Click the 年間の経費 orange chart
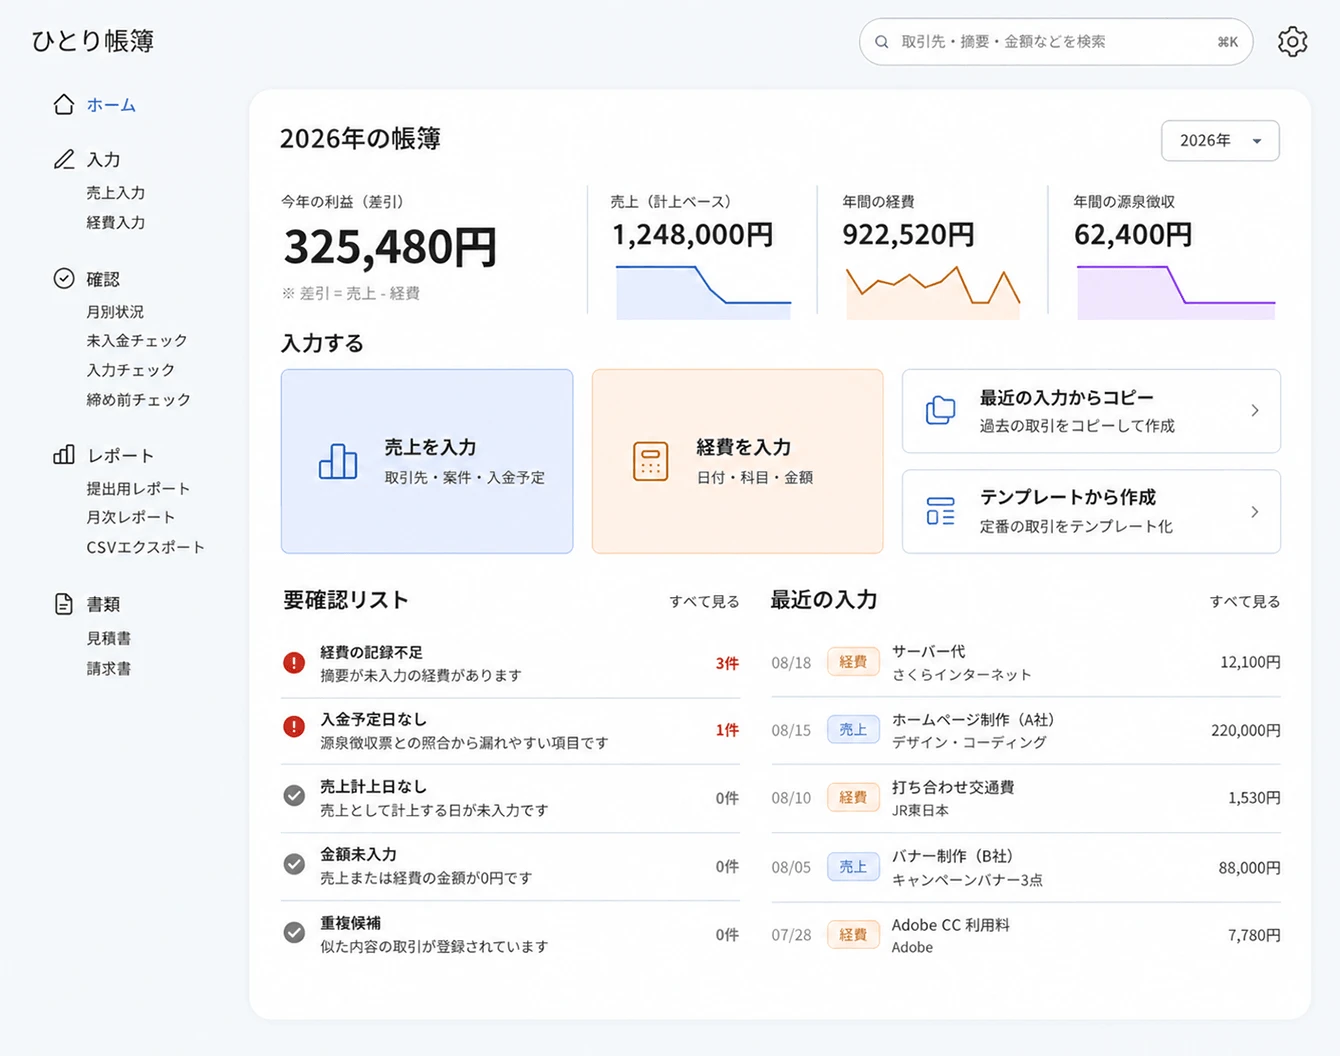The width and height of the screenshot is (1340, 1056). pos(933,292)
